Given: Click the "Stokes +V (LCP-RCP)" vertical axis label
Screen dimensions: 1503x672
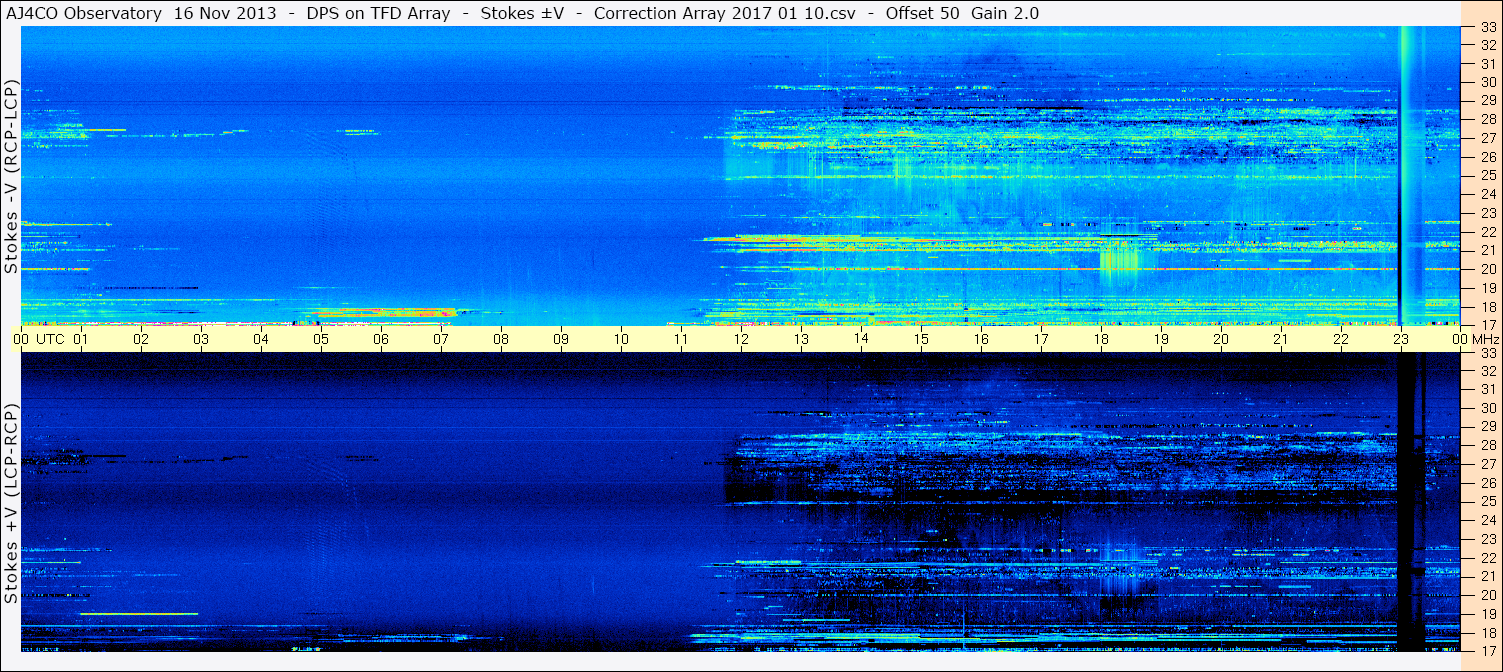Looking at the screenshot, I should point(11,504).
